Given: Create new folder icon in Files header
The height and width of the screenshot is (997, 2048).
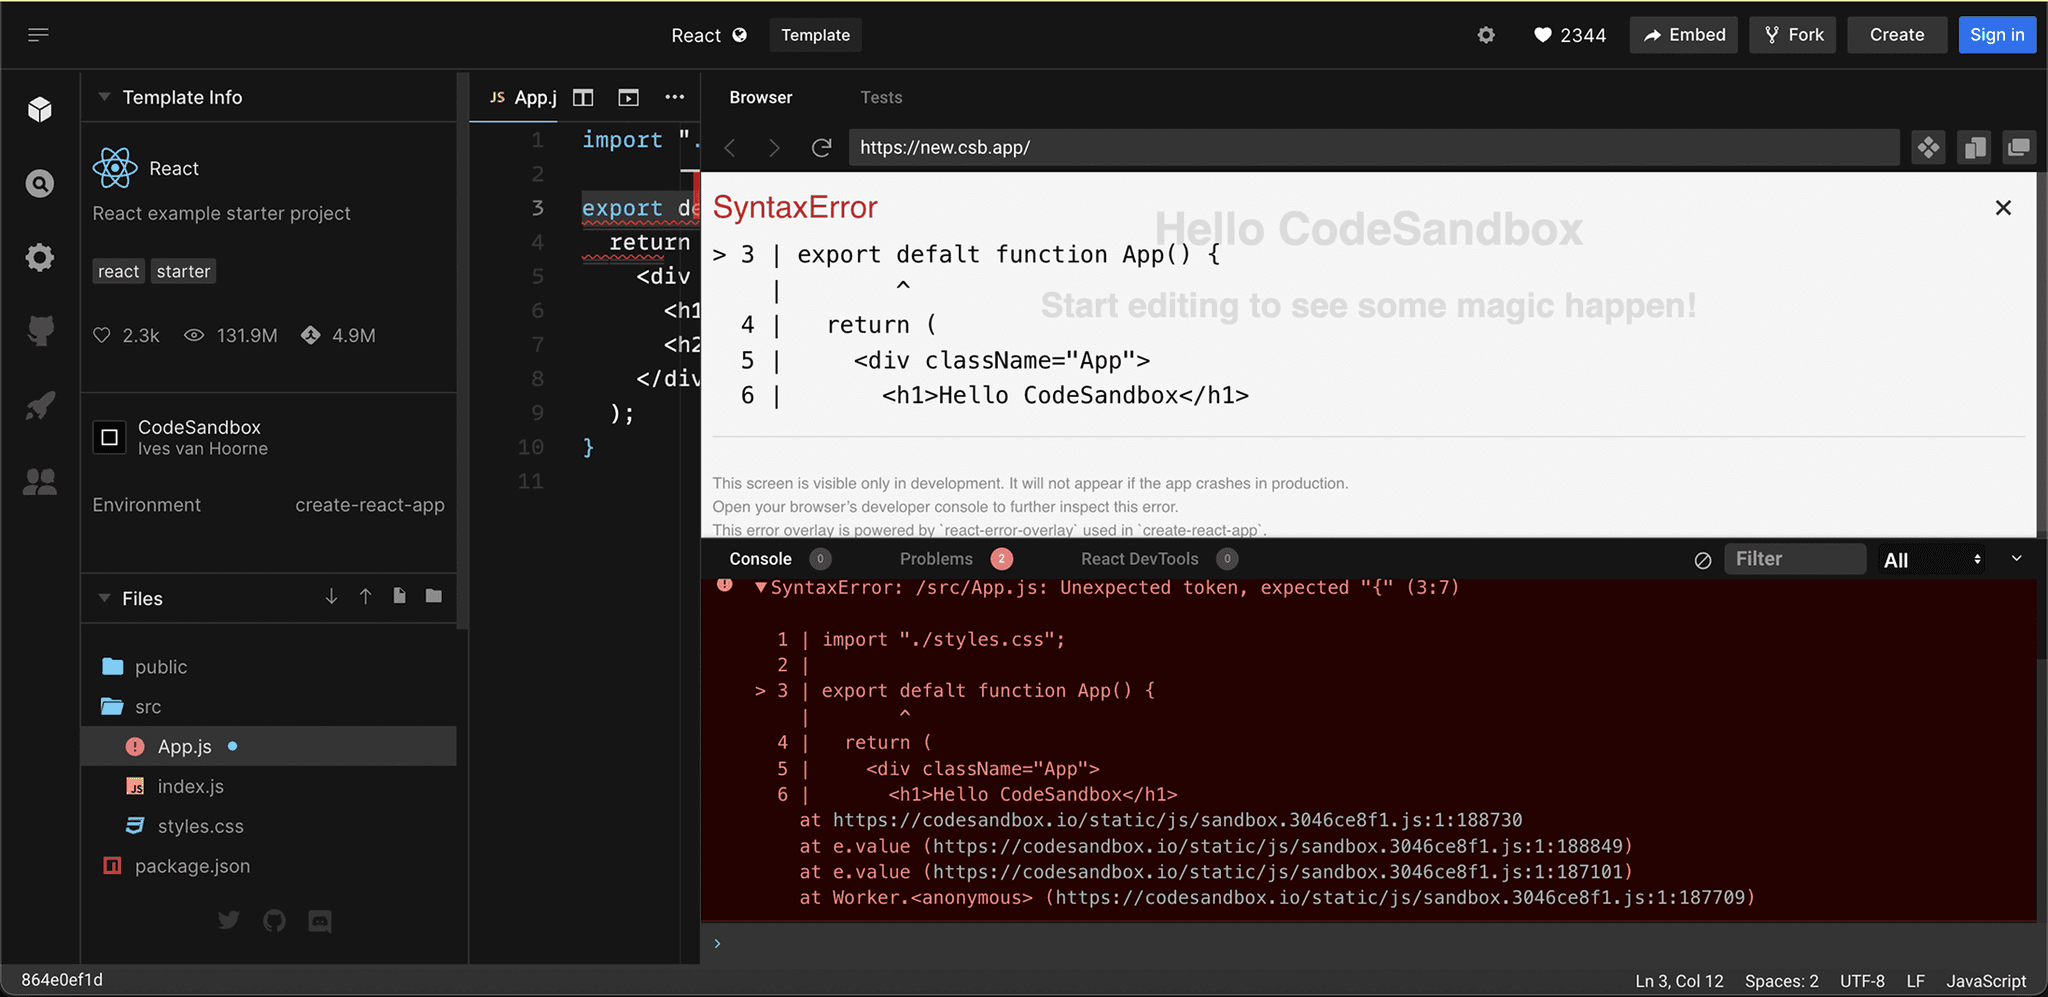Looking at the screenshot, I should tap(434, 597).
